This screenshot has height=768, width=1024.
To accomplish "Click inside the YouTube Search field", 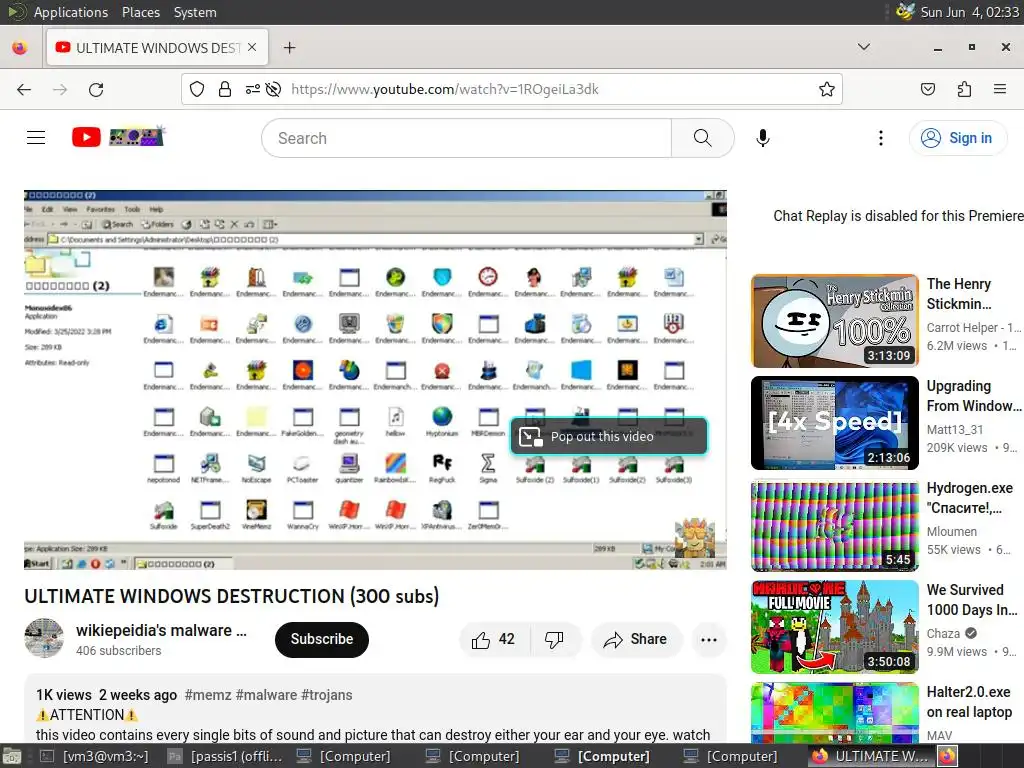I will coord(467,138).
